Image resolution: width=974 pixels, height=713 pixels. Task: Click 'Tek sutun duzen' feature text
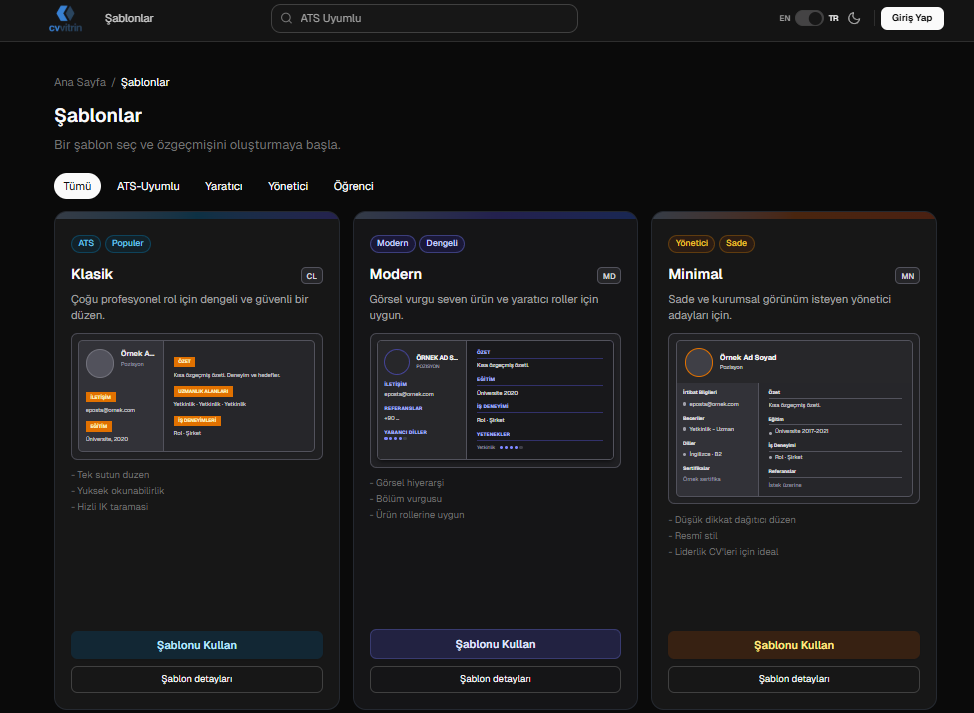[x=111, y=475]
